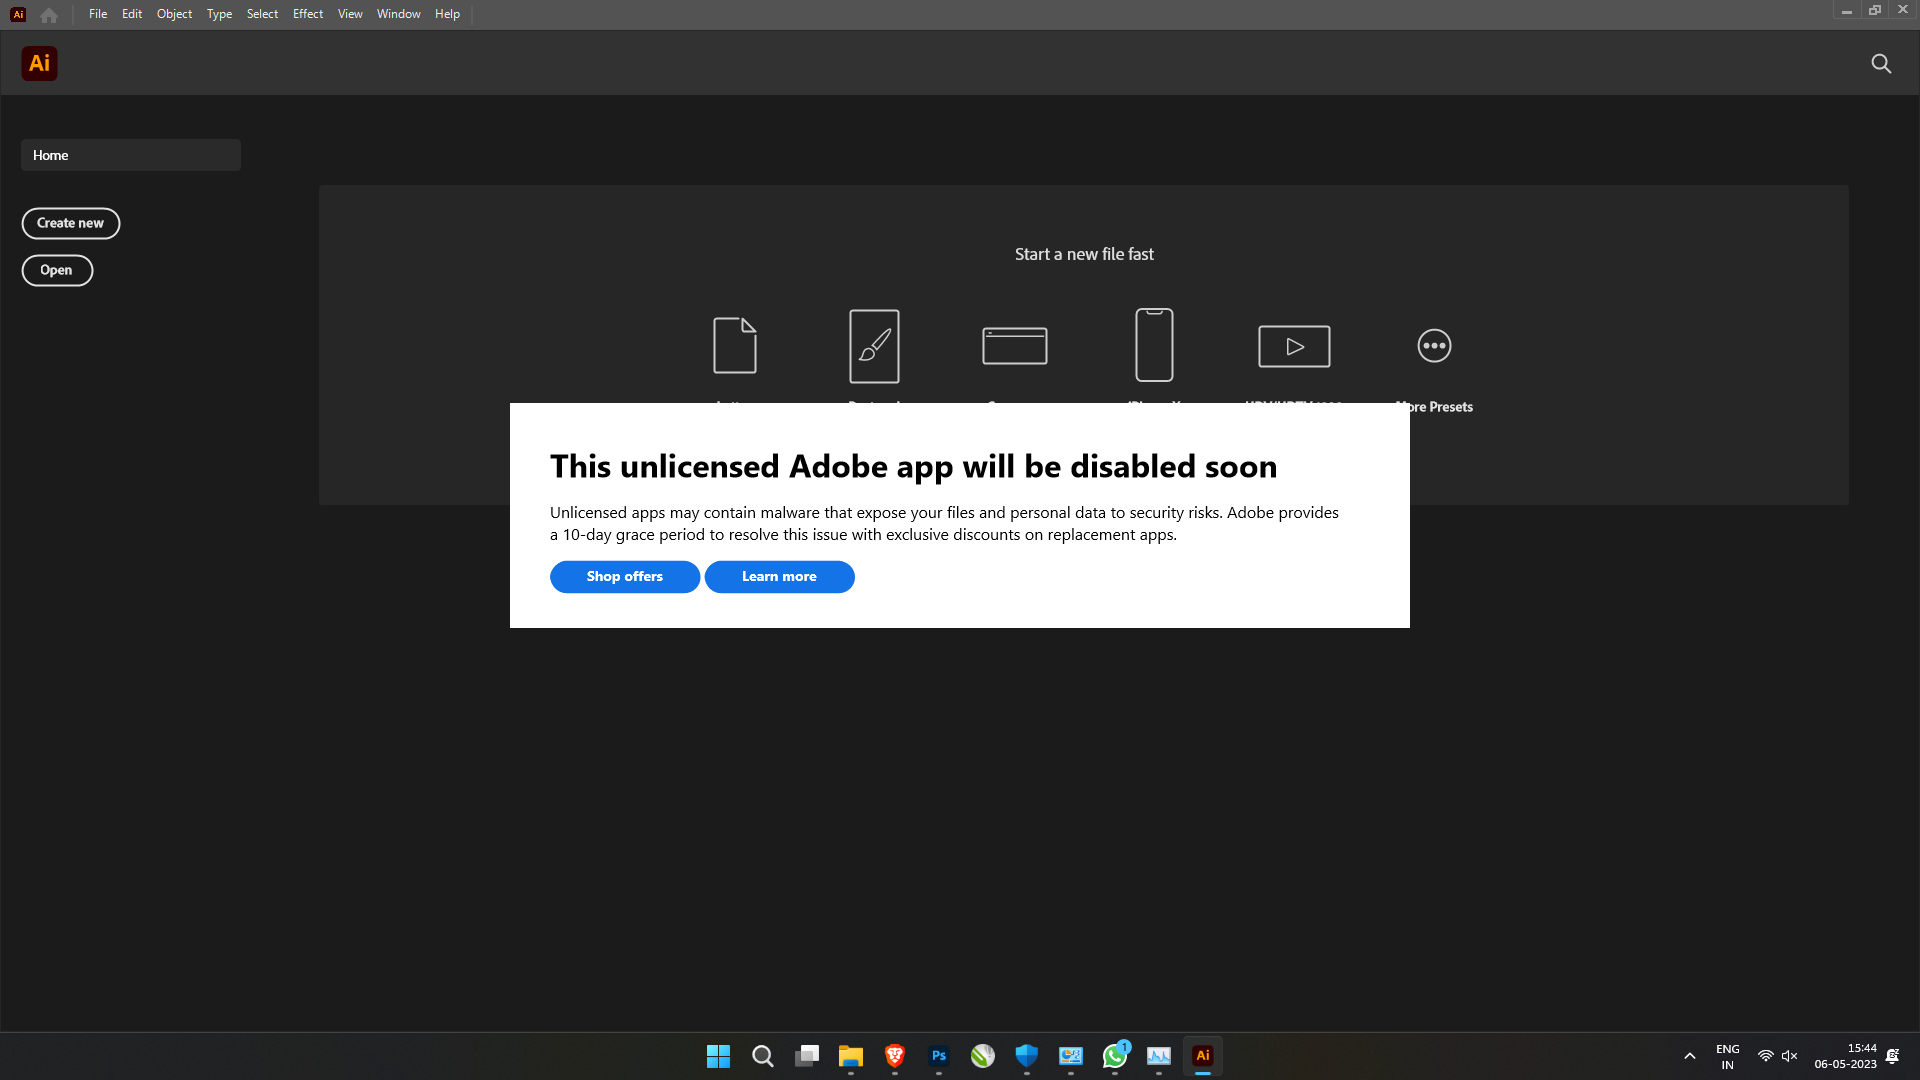This screenshot has height=1080, width=1920.
Task: Open the Type menu
Action: click(219, 14)
